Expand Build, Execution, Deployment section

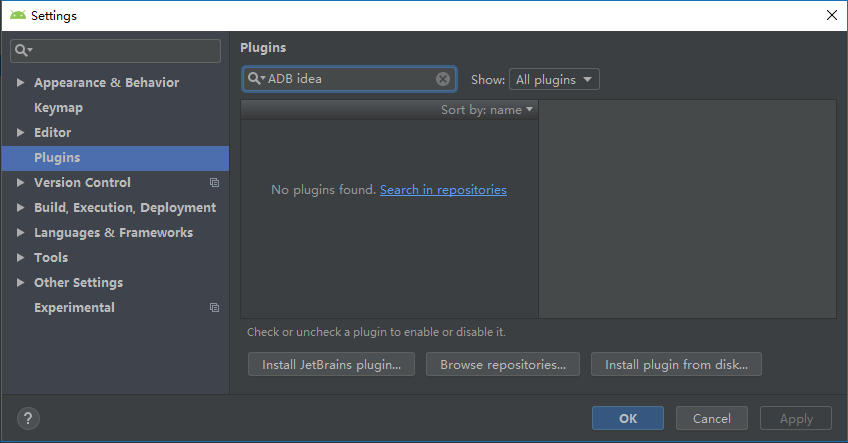click(x=22, y=208)
